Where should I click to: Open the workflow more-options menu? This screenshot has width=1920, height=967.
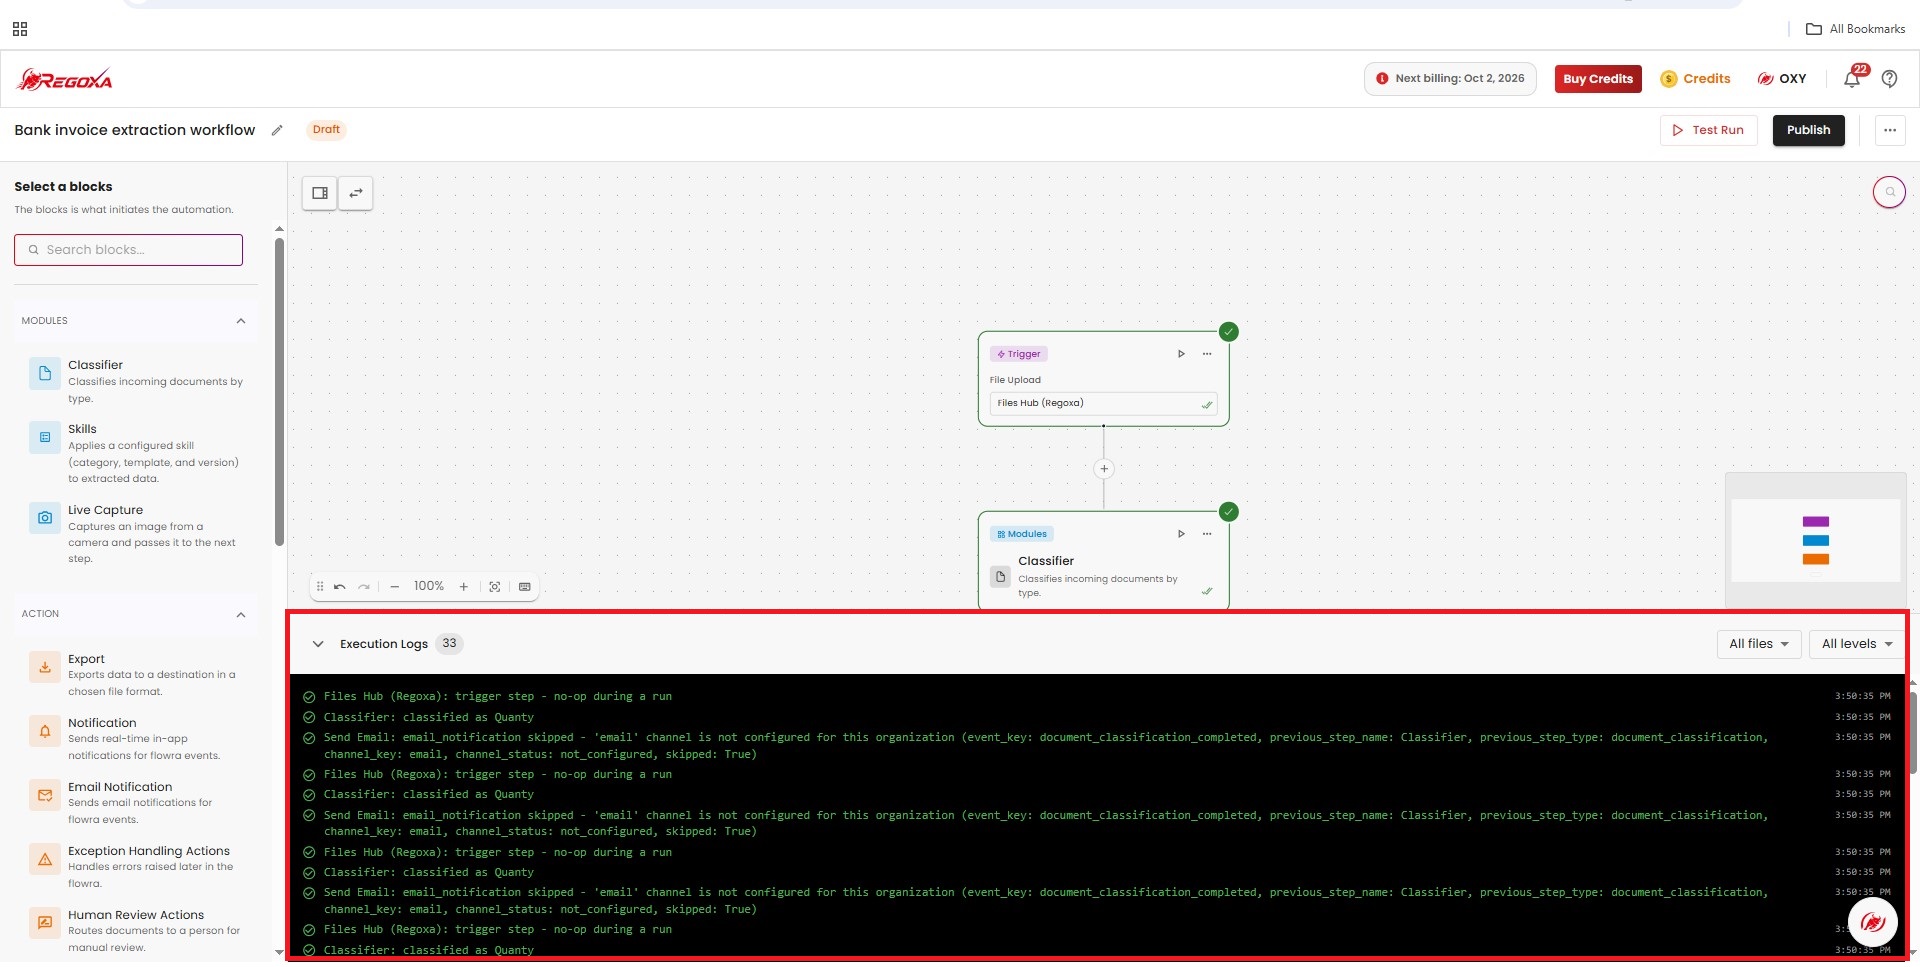click(x=1890, y=130)
